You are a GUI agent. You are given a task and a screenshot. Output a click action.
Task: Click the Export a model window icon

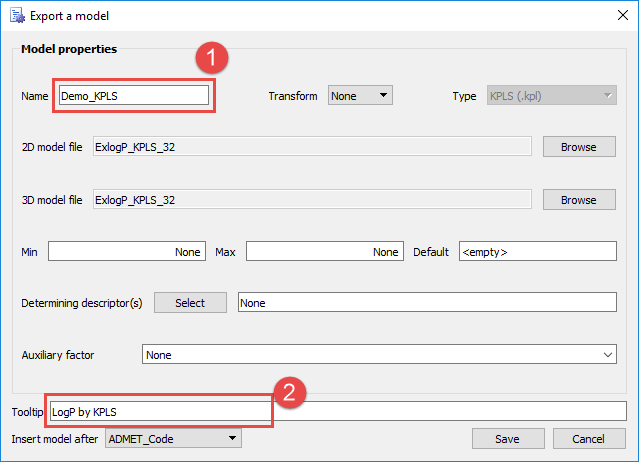click(x=17, y=15)
